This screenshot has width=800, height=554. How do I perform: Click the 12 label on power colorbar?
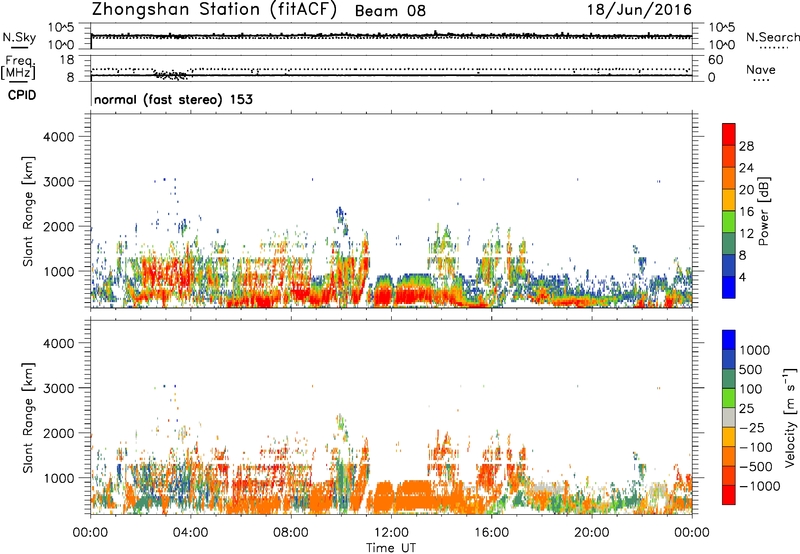[x=746, y=234]
